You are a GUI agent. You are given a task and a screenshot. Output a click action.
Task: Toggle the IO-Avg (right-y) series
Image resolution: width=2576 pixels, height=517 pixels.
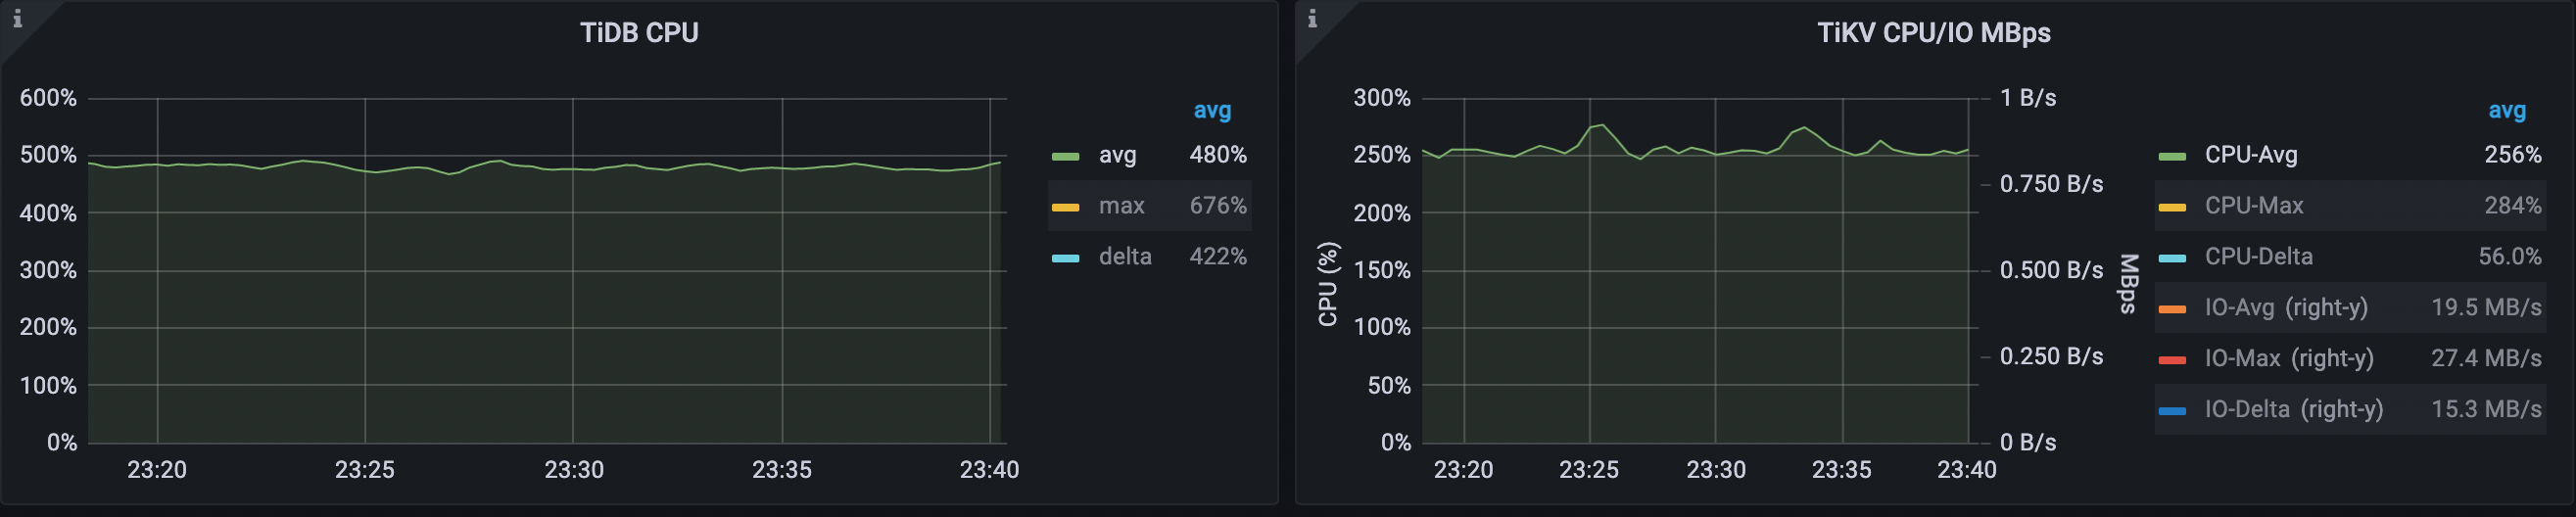pos(2286,308)
